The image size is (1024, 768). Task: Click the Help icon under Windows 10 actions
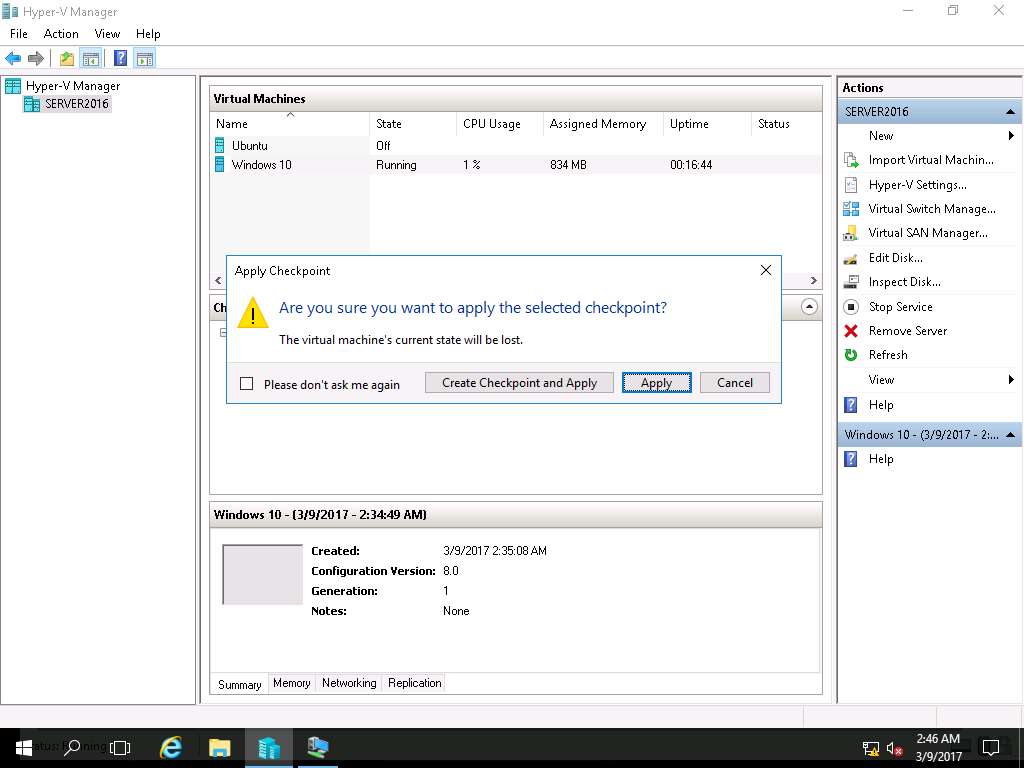(851, 459)
